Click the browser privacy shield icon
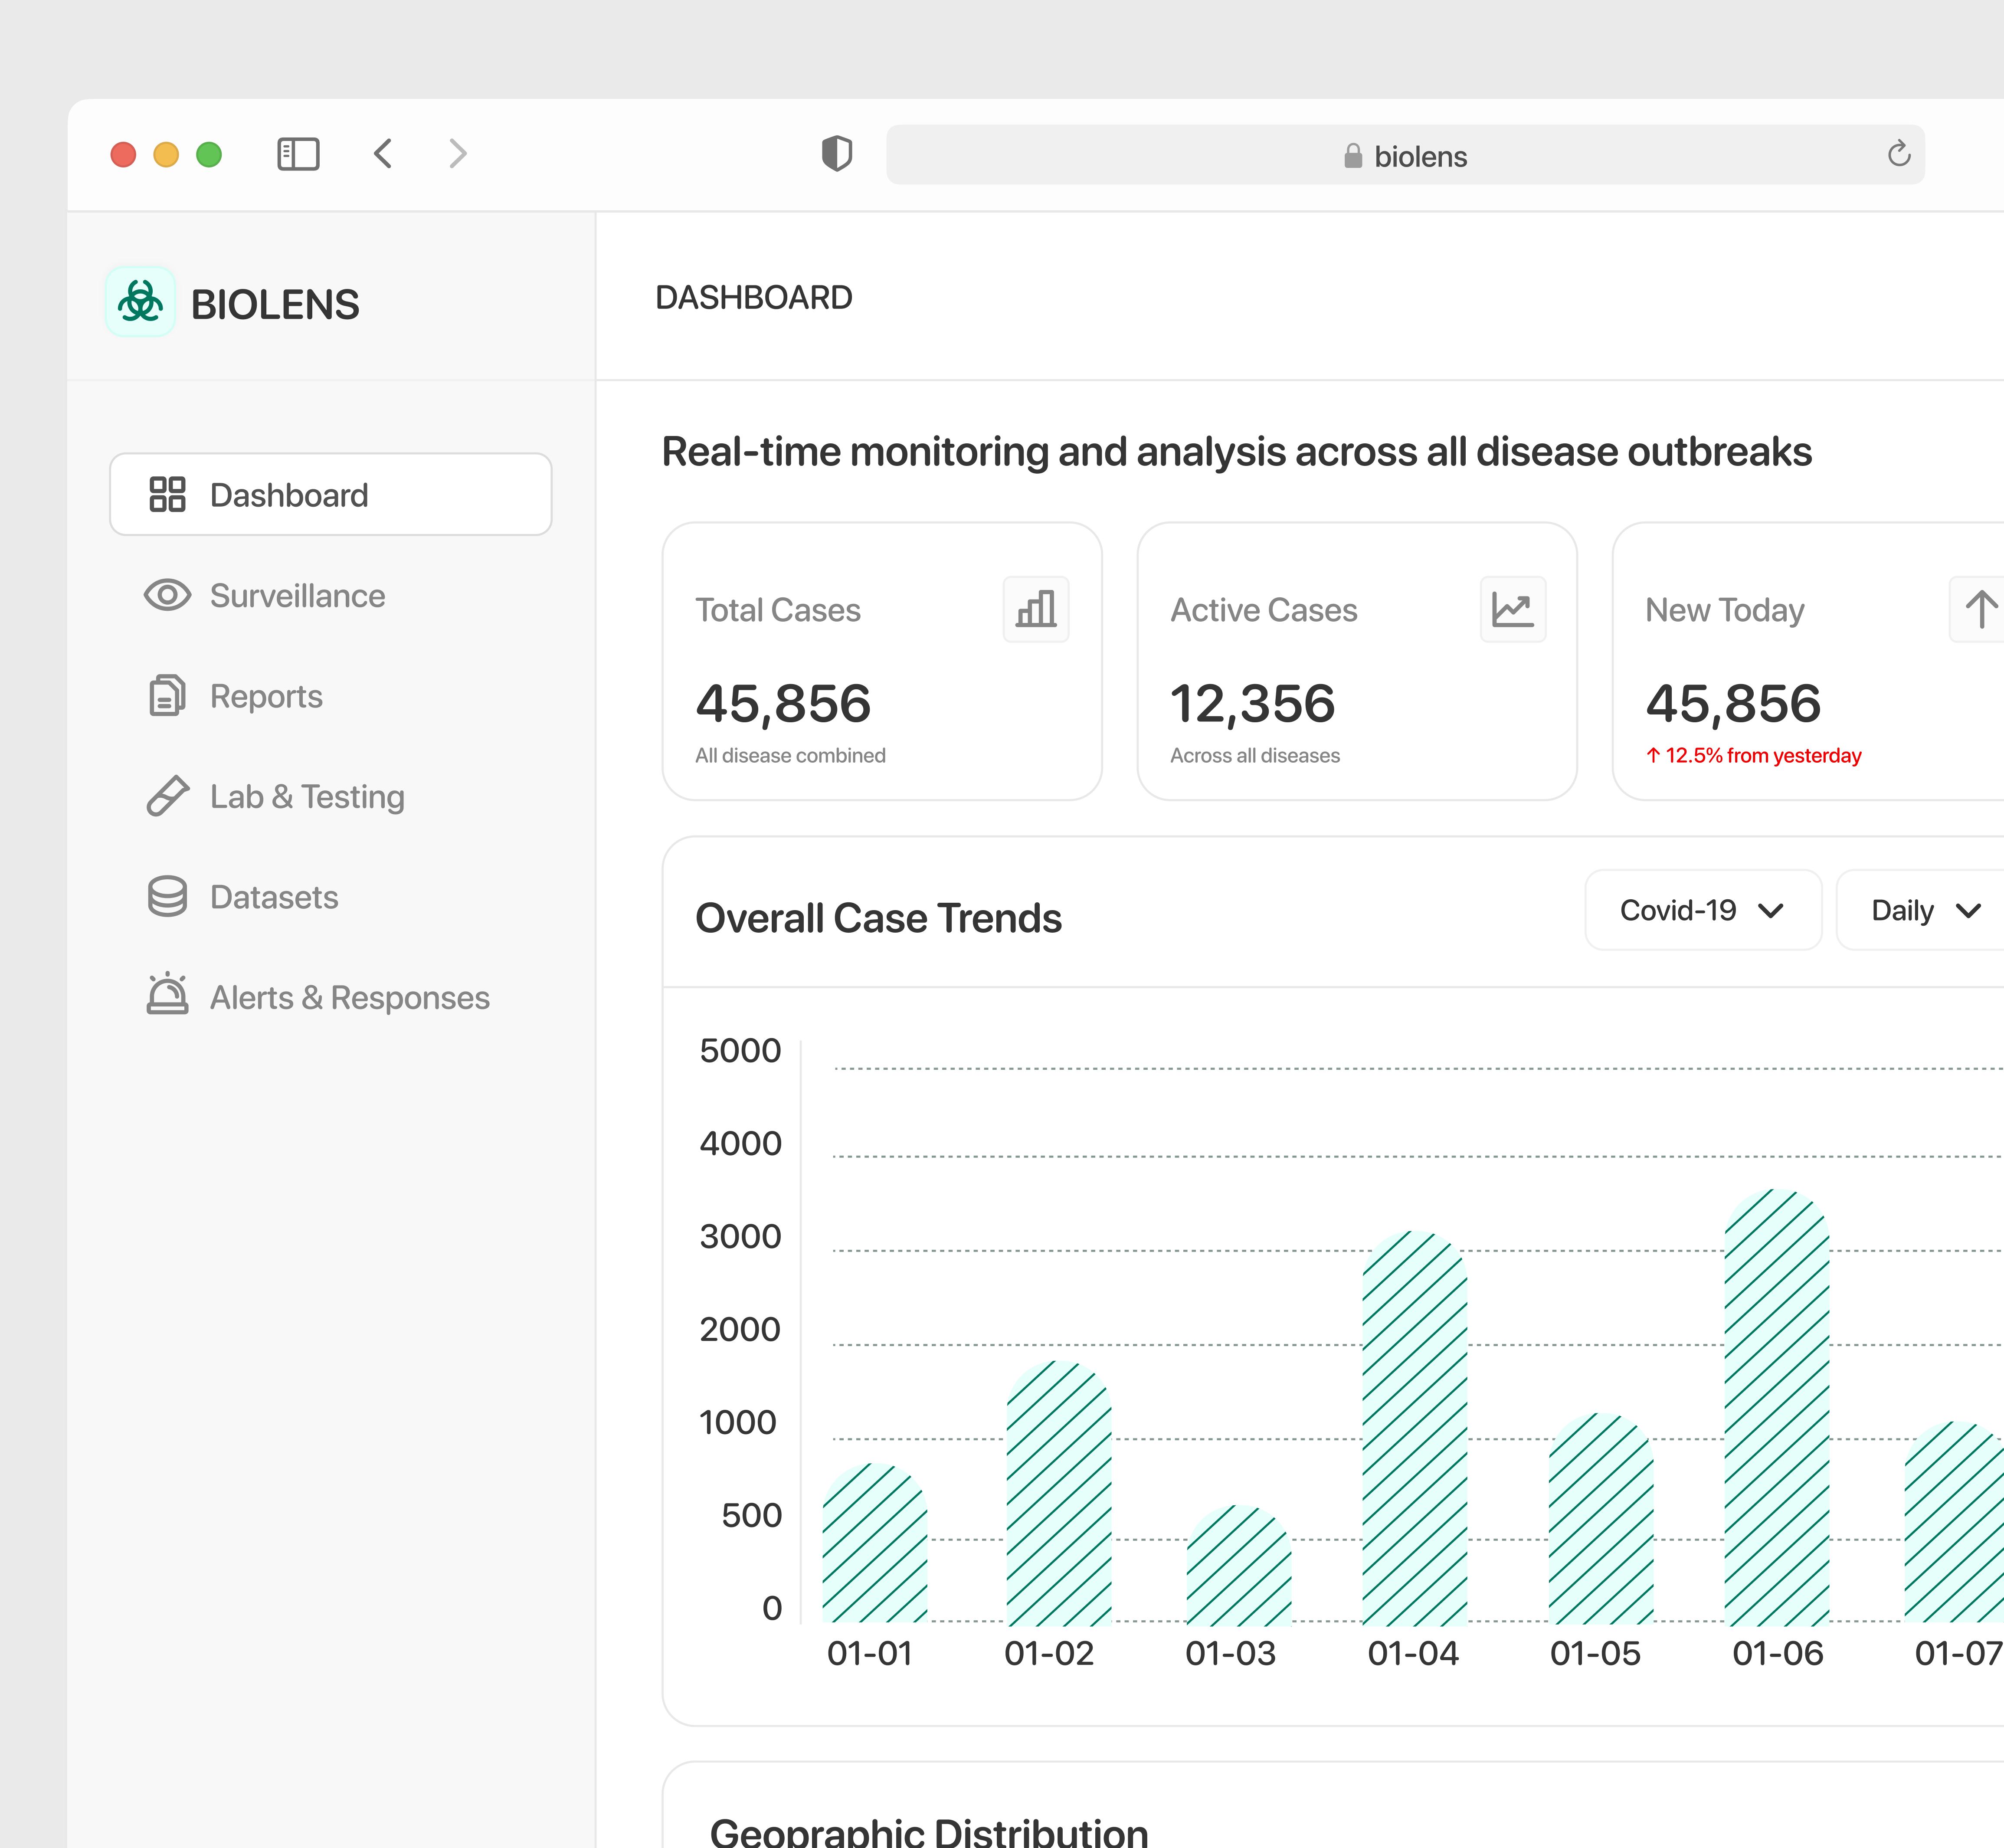 point(836,154)
